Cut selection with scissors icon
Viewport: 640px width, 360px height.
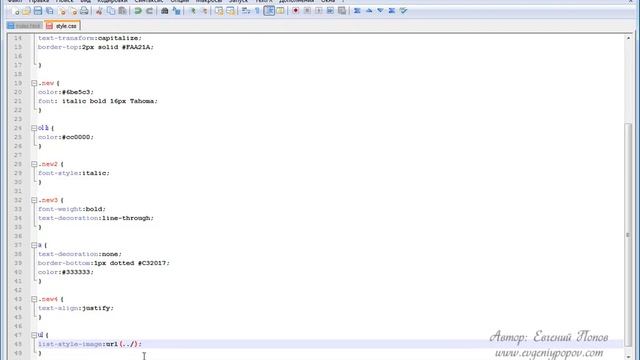(99, 11)
